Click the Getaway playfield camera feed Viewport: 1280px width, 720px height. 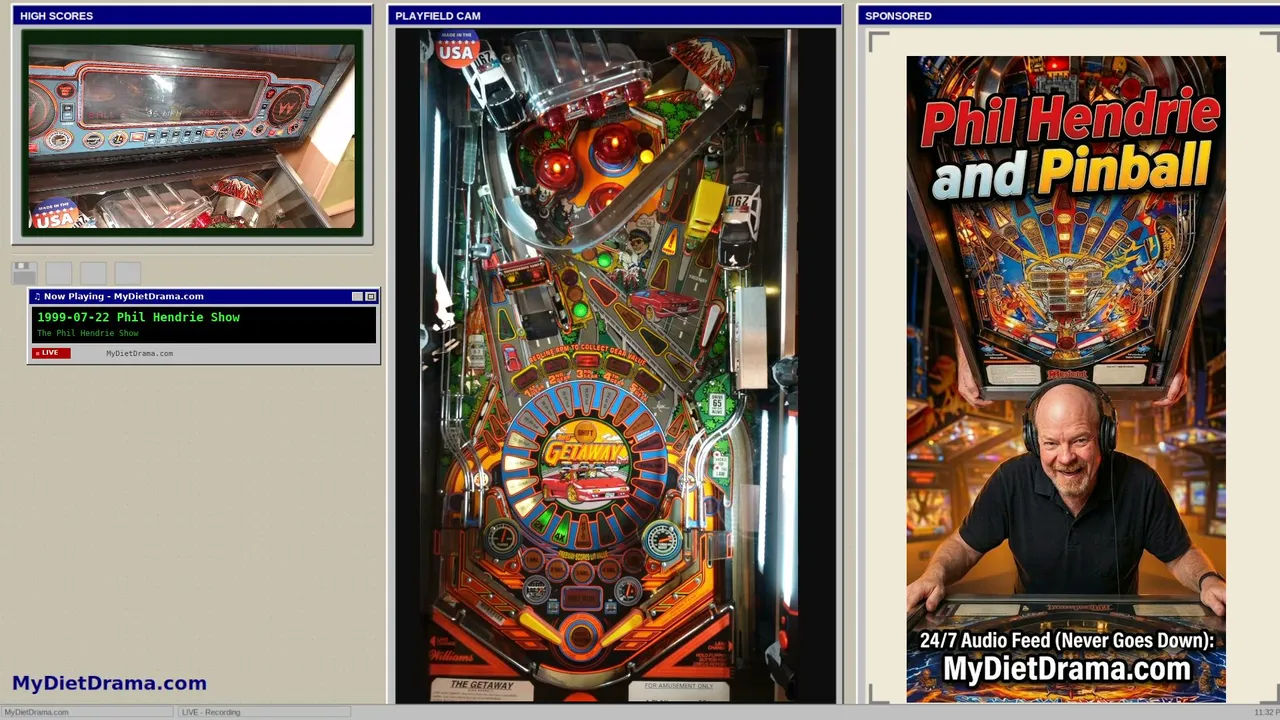[x=615, y=366]
